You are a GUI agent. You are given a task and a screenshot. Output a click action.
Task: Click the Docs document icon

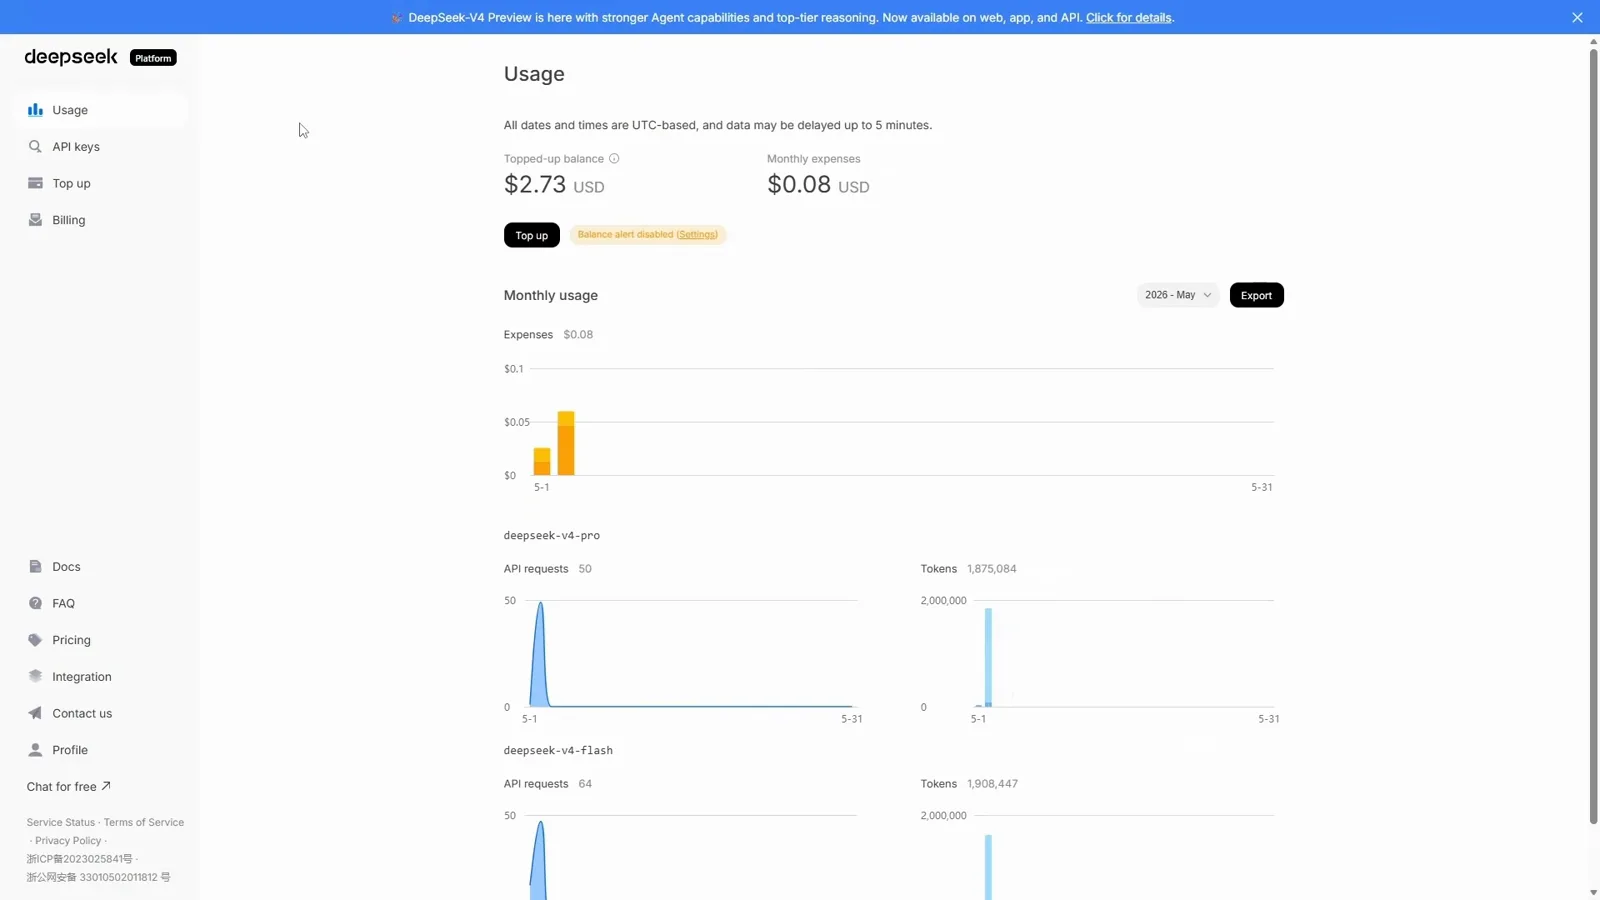click(x=35, y=567)
